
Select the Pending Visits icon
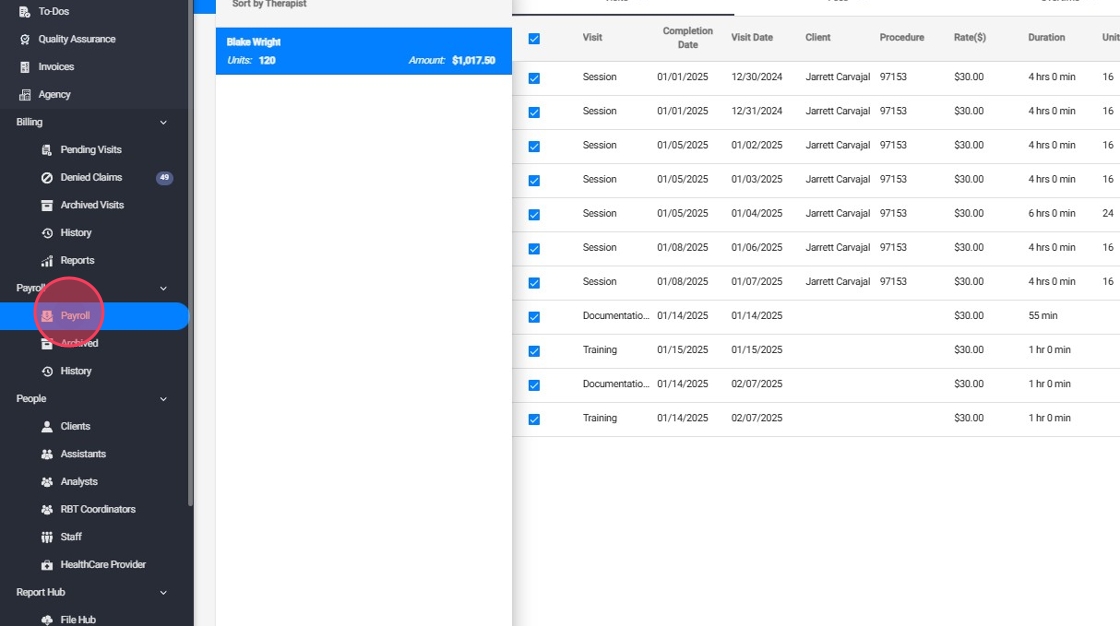tap(47, 150)
